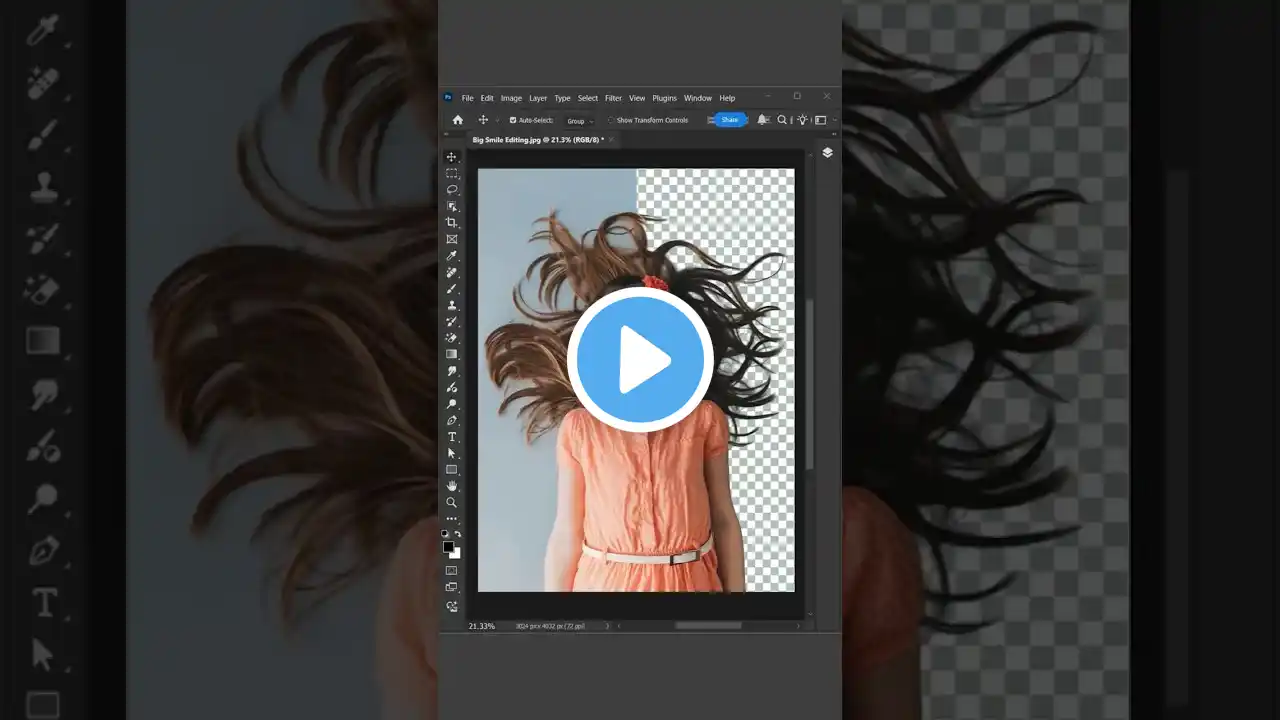
Task: Enable Show Transform Controls checkbox
Action: [x=611, y=120]
